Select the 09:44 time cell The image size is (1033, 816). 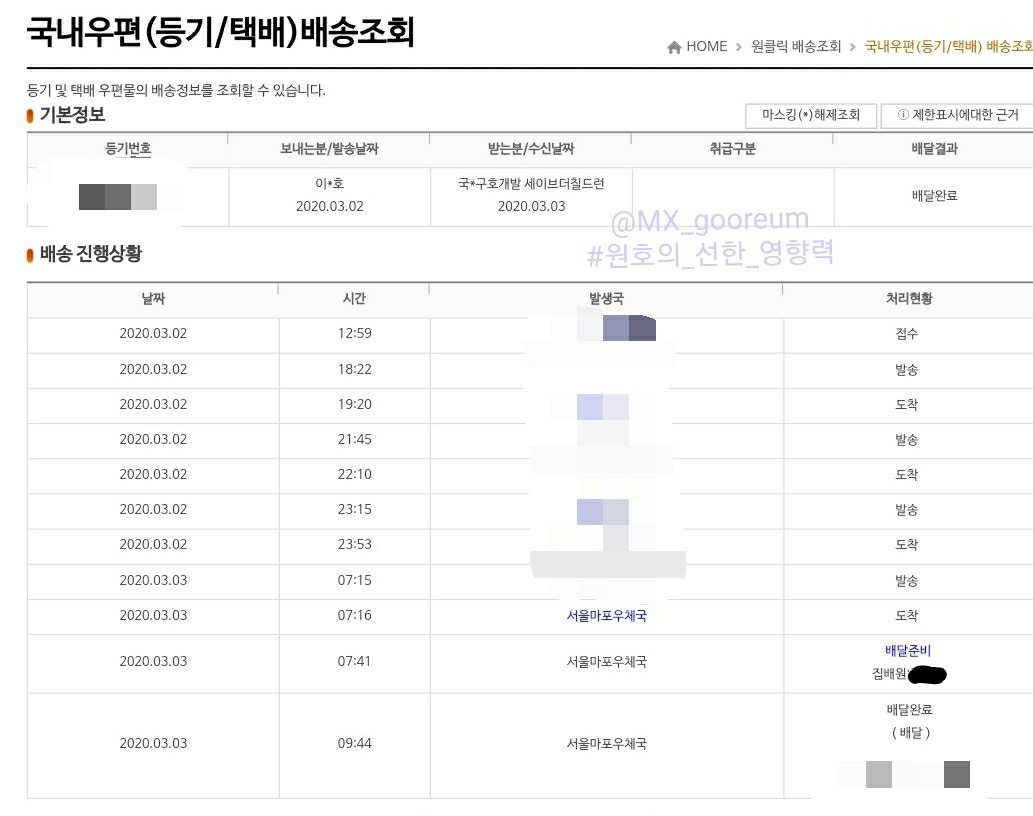point(354,744)
